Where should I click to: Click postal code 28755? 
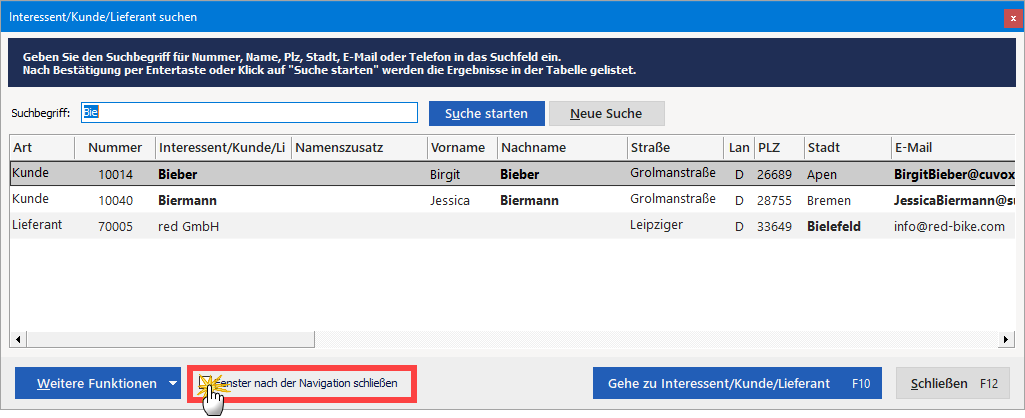775,201
